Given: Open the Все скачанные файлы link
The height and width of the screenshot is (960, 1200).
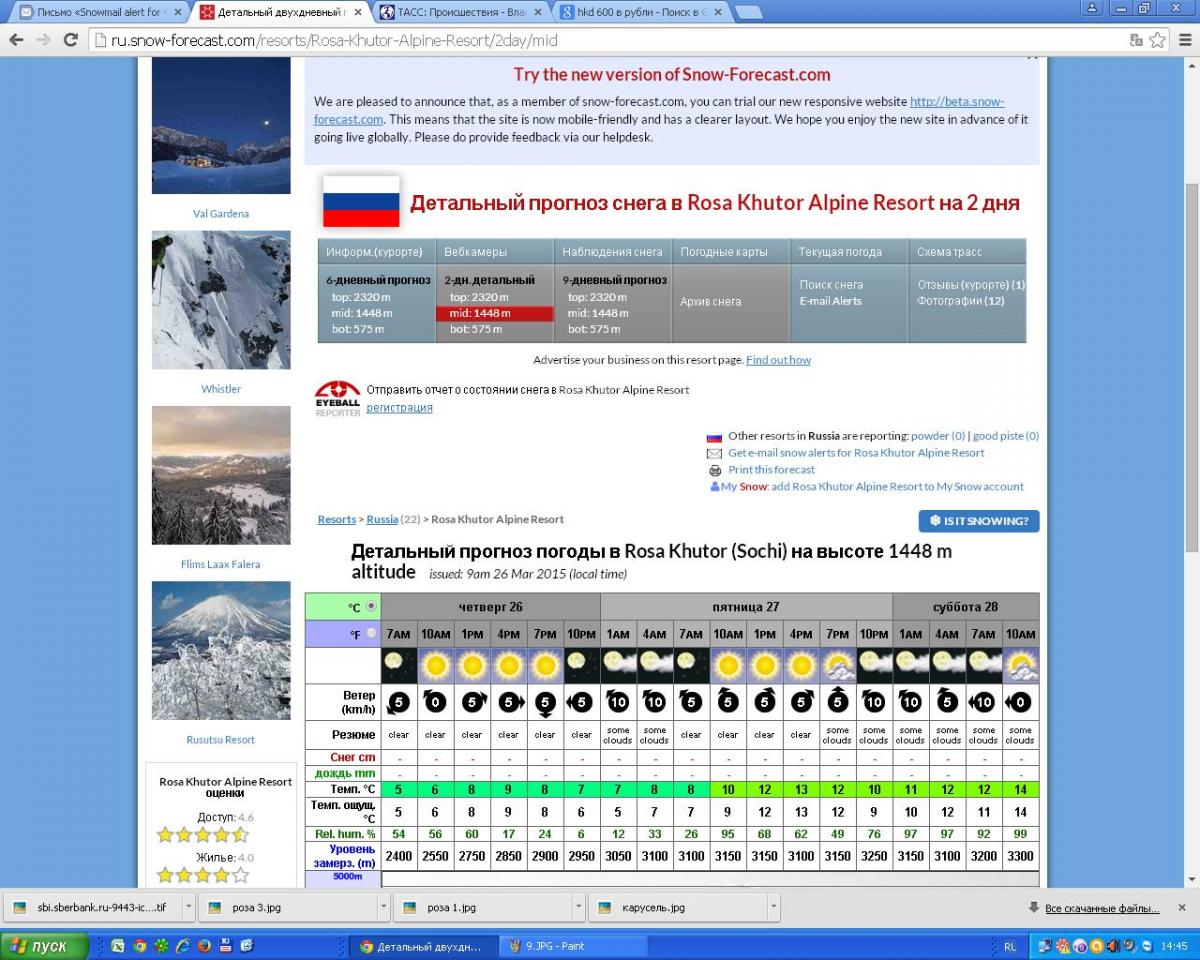Looking at the screenshot, I should [x=1102, y=908].
